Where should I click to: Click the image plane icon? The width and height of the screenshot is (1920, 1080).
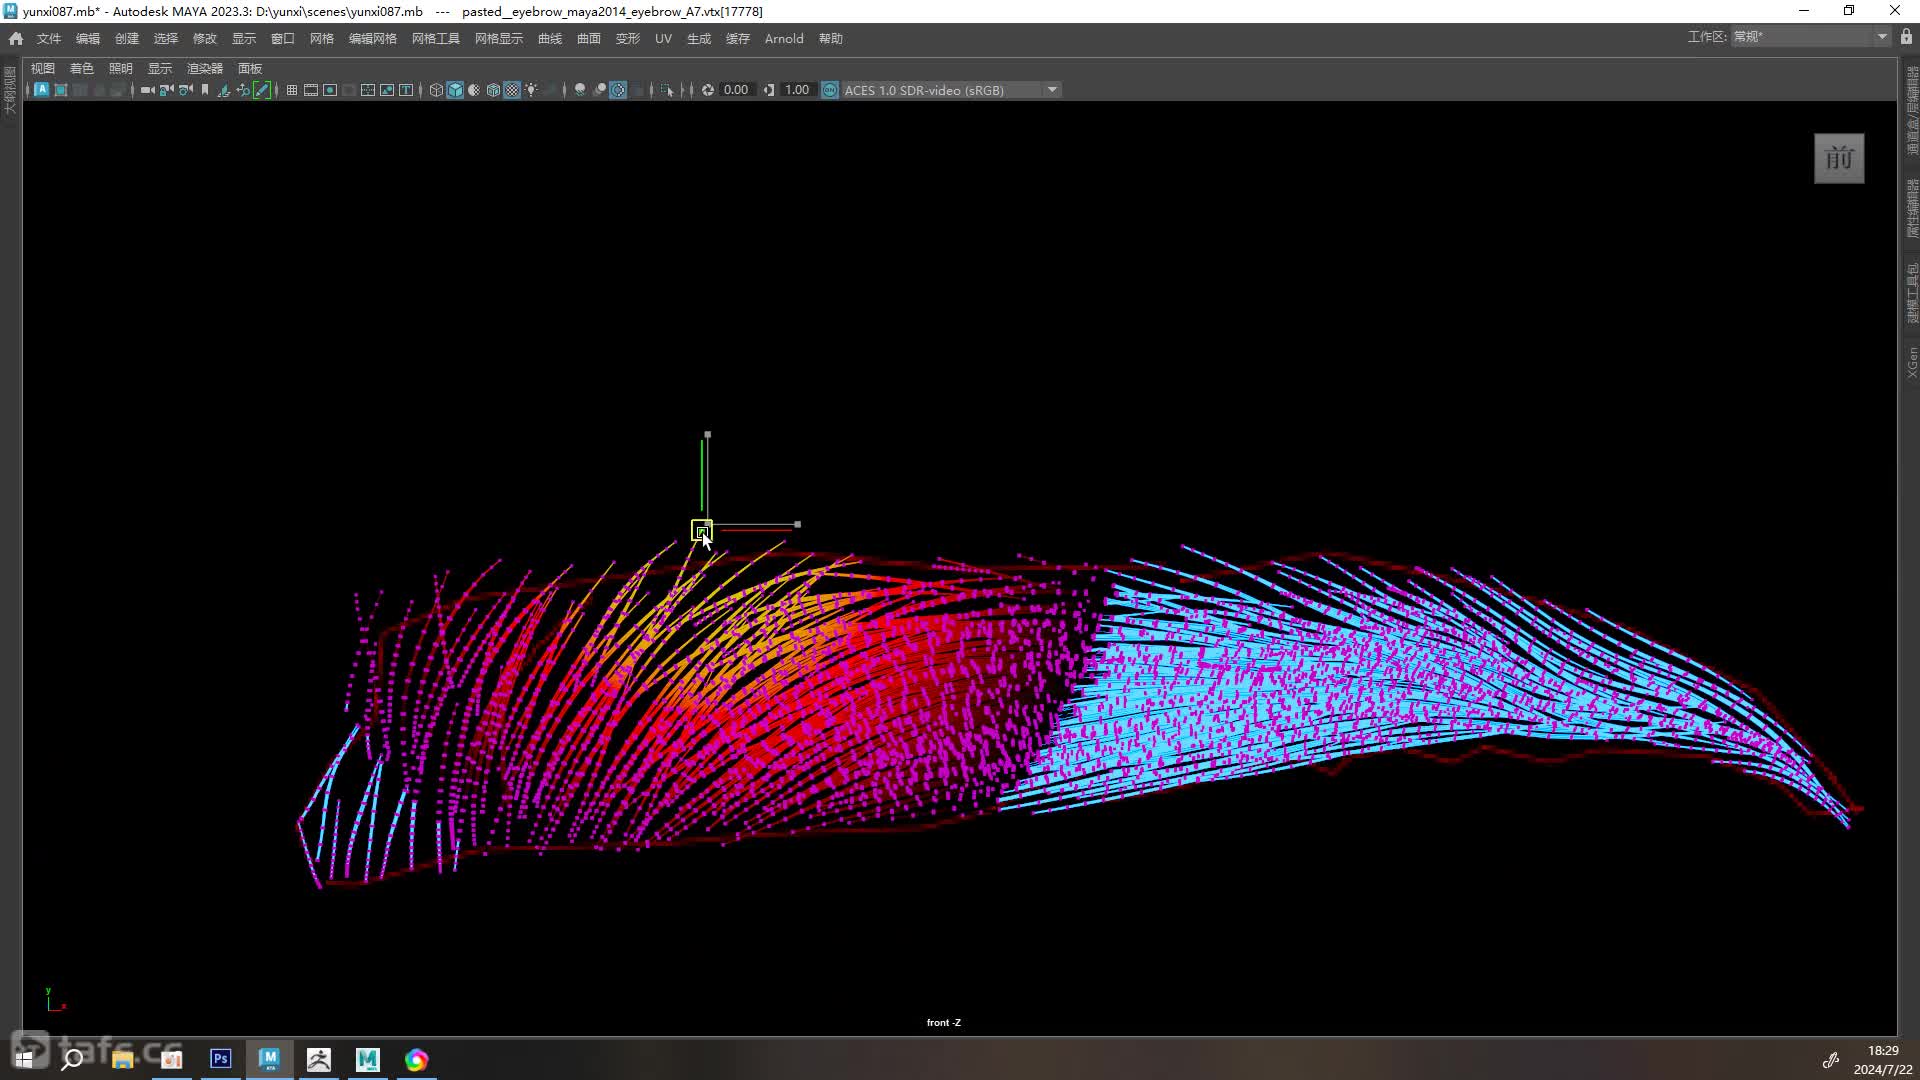coord(224,90)
